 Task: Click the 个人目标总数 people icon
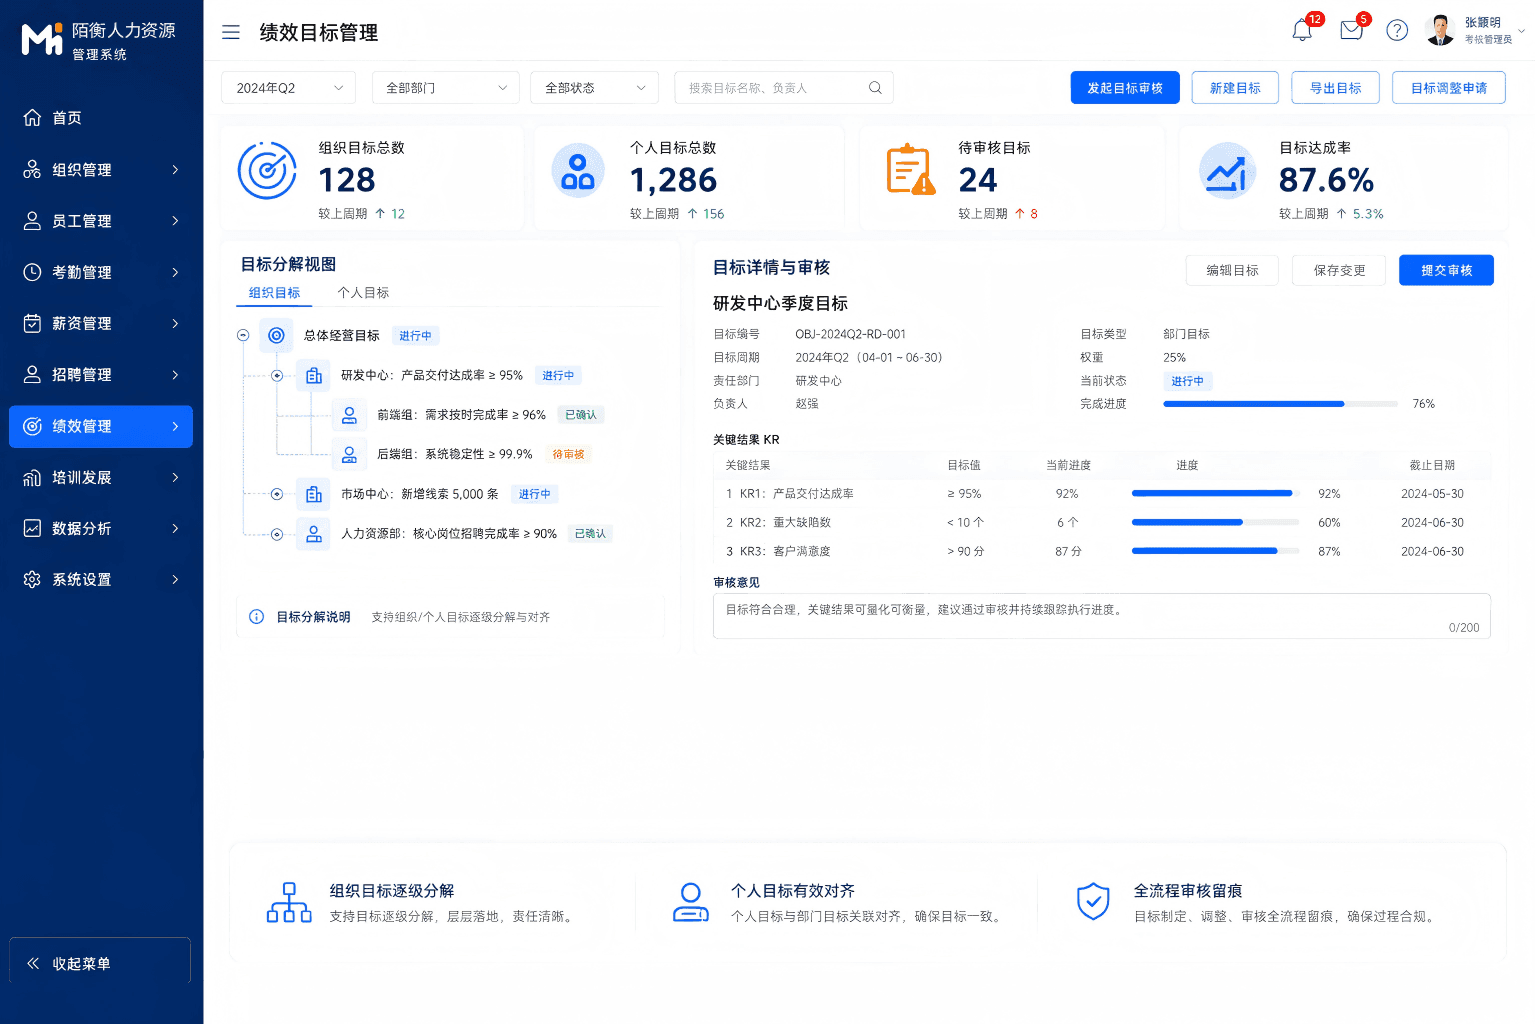[578, 170]
